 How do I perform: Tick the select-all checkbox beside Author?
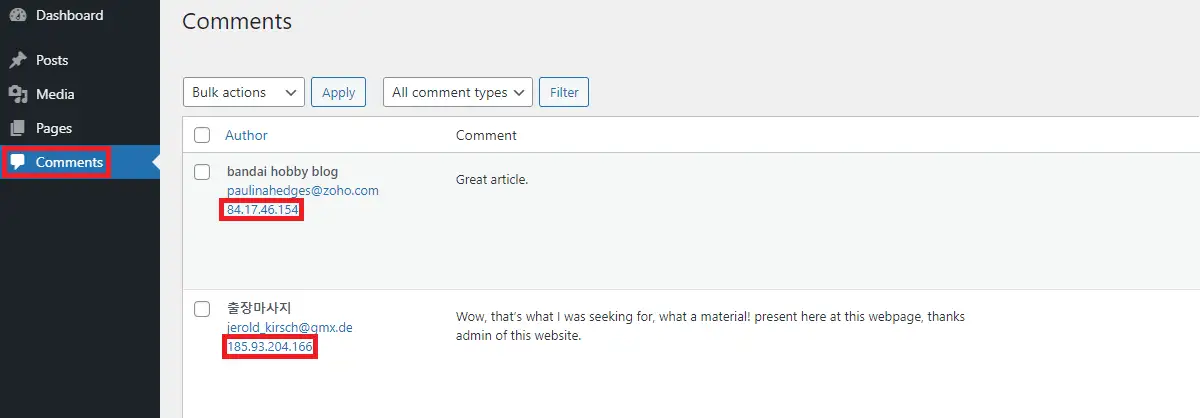(x=202, y=135)
